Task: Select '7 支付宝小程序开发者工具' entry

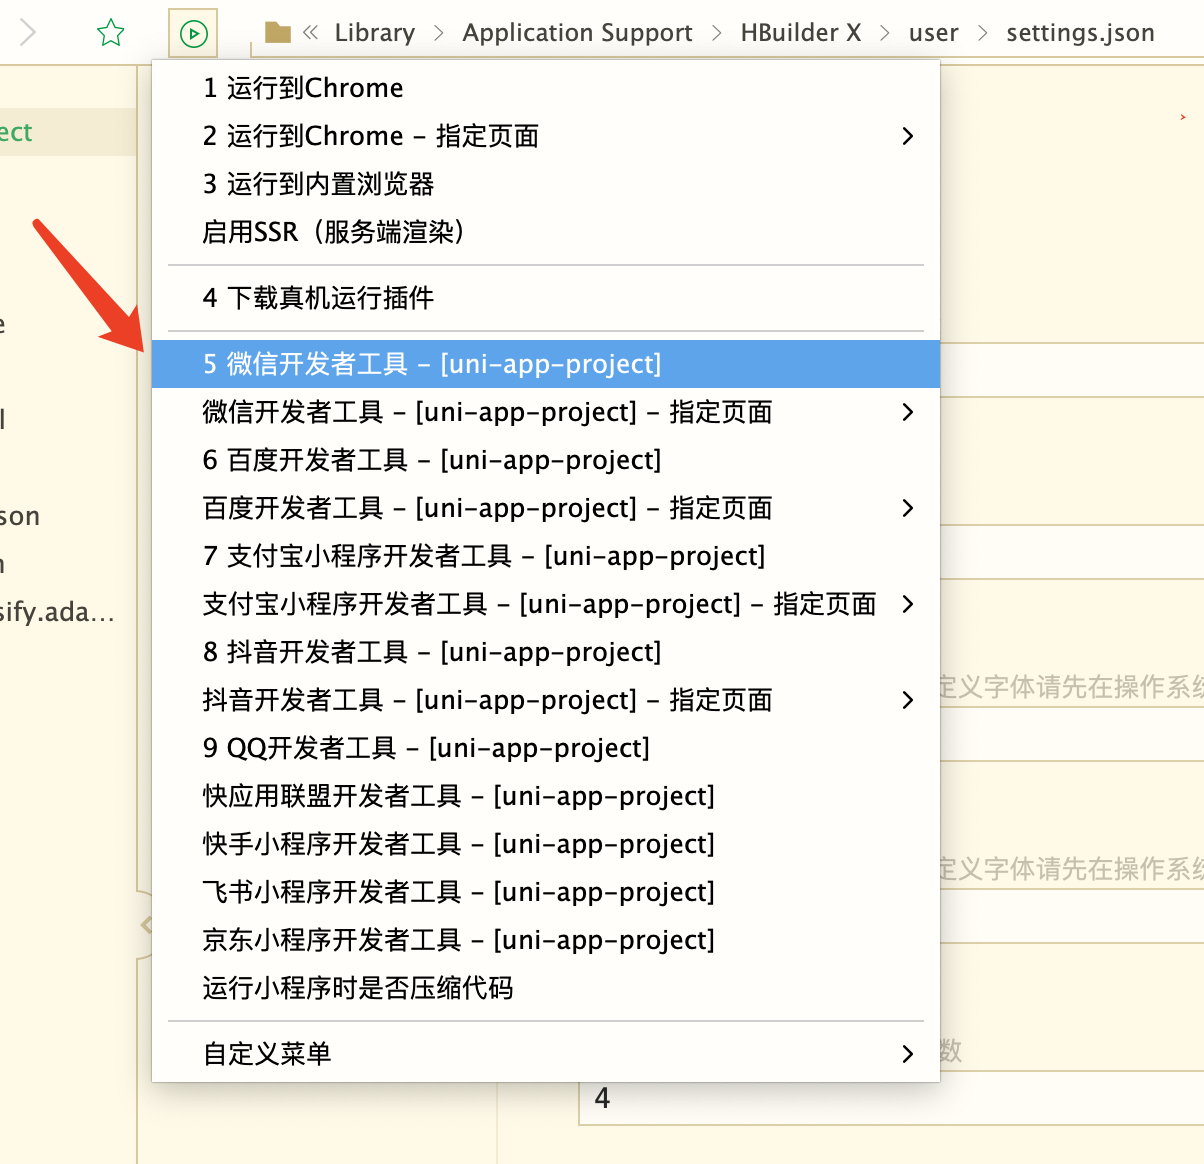Action: click(x=546, y=556)
